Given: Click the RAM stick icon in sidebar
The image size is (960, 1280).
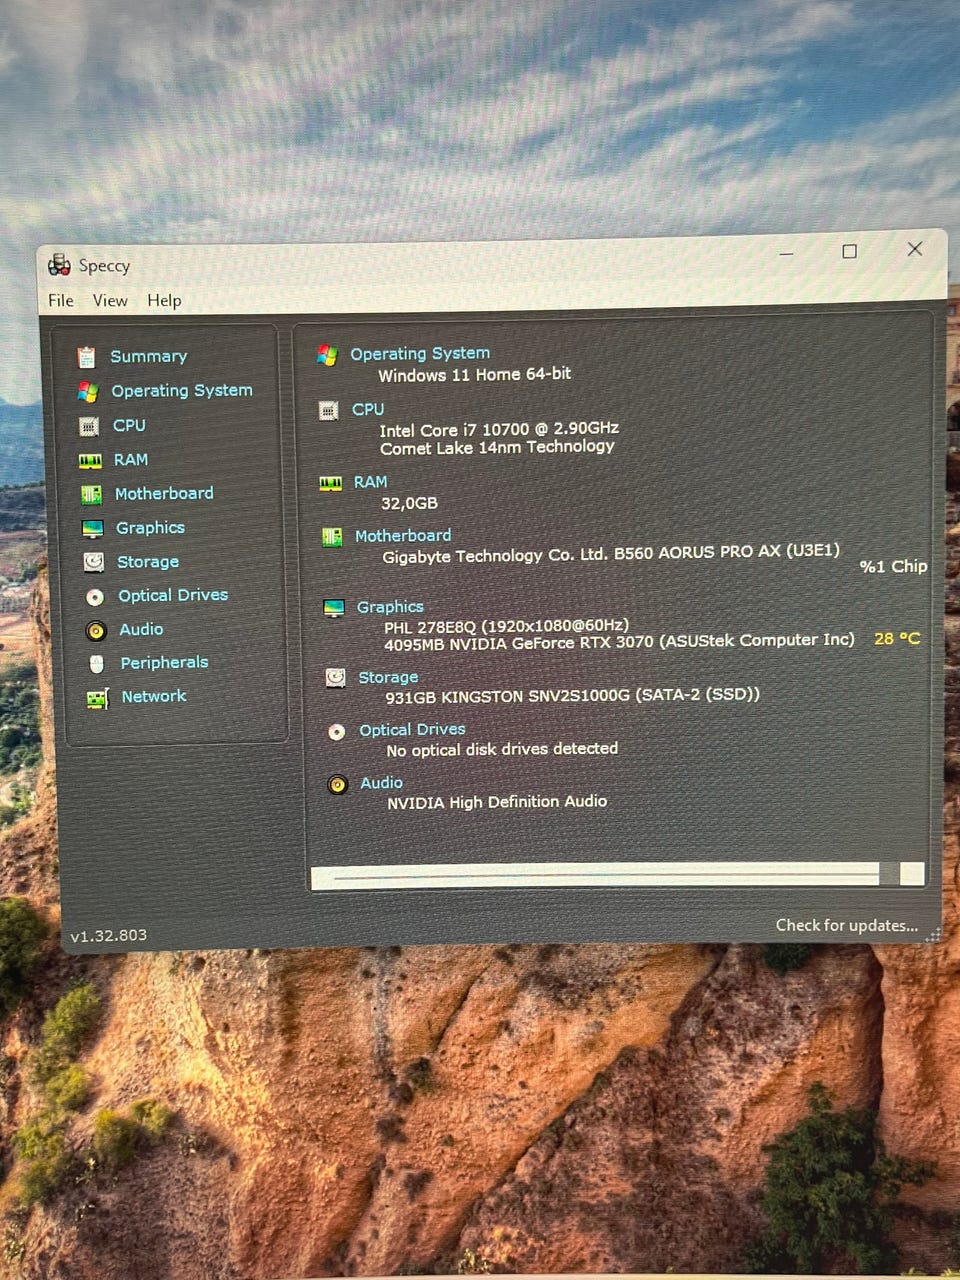Looking at the screenshot, I should [x=90, y=461].
